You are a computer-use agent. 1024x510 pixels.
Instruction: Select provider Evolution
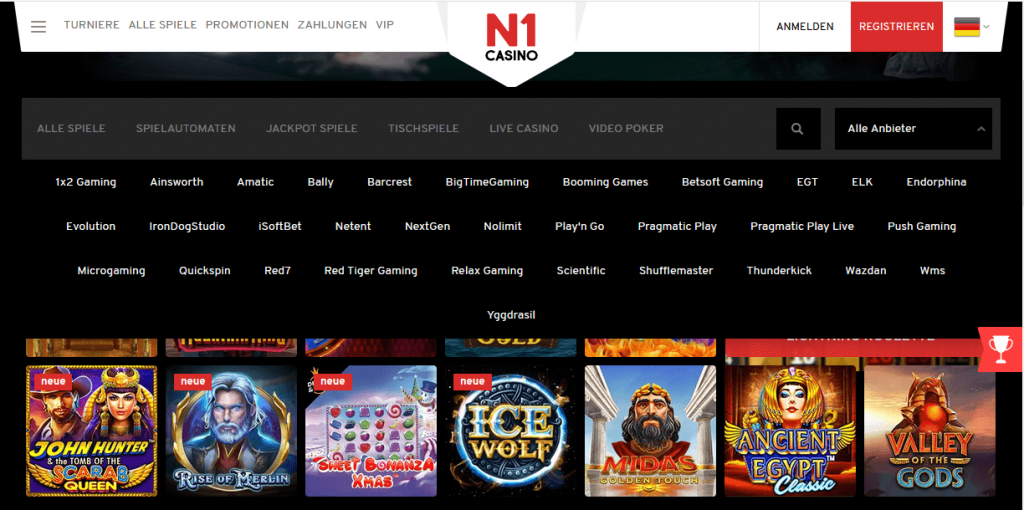[91, 227]
